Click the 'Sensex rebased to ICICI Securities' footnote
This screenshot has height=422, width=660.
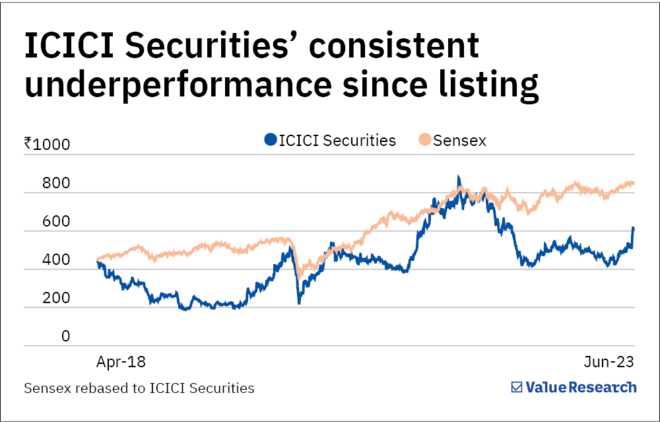click(141, 387)
